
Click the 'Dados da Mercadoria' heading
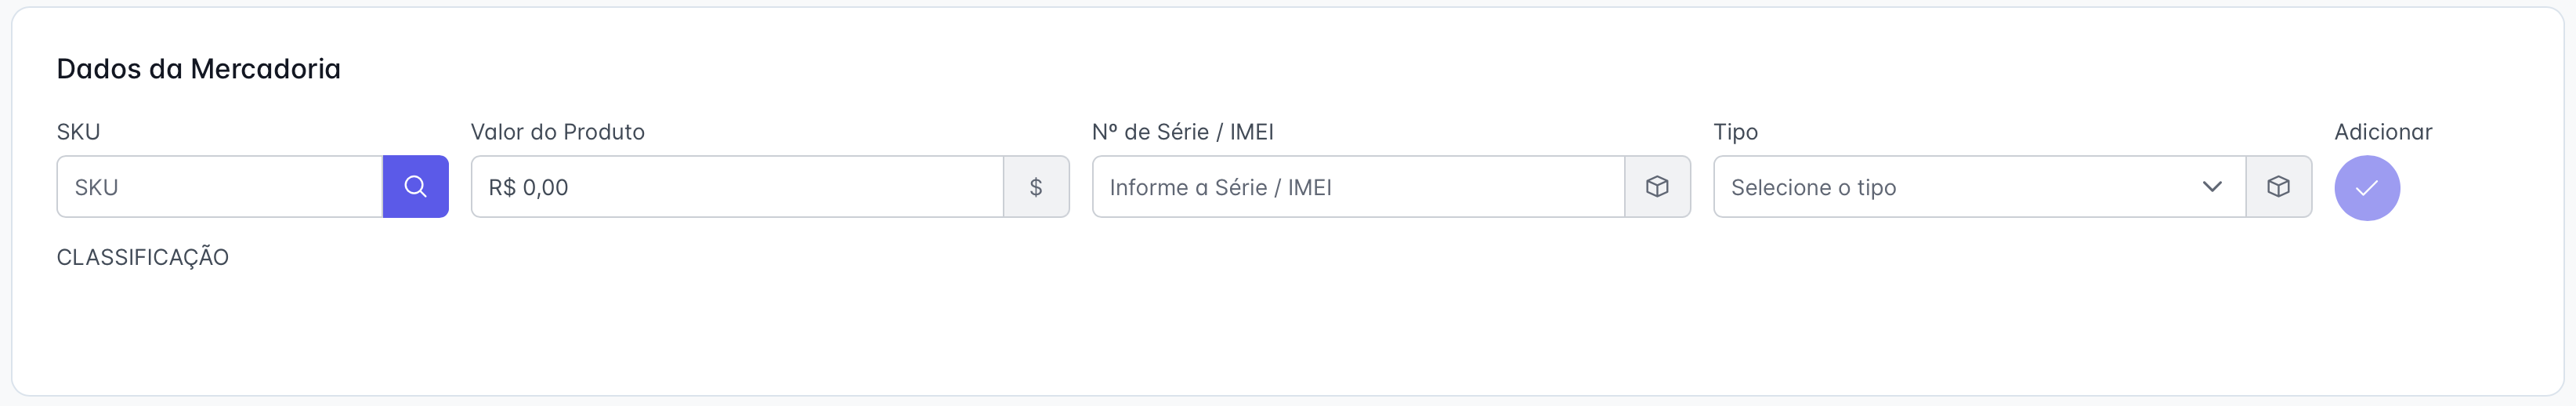tap(199, 68)
